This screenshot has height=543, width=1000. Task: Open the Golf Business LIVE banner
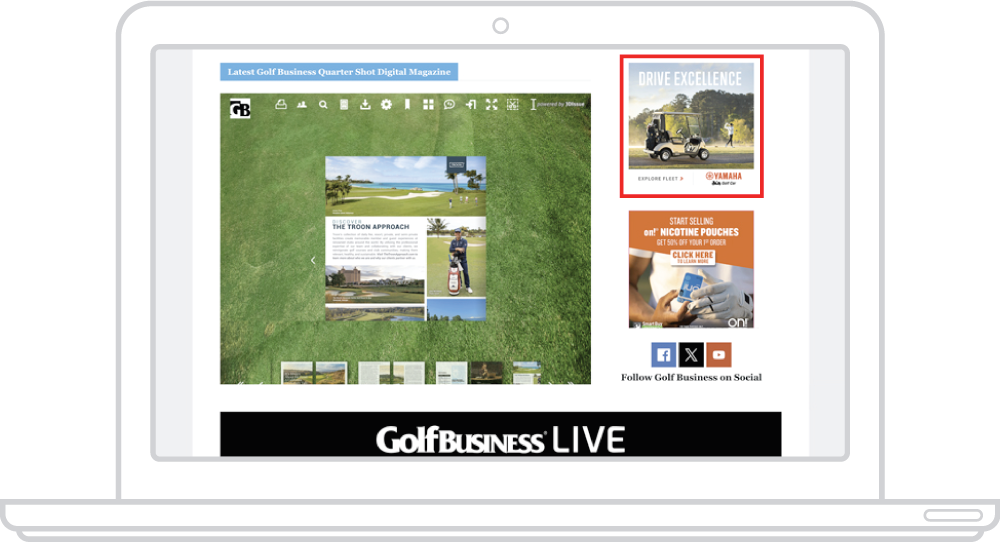click(x=501, y=435)
